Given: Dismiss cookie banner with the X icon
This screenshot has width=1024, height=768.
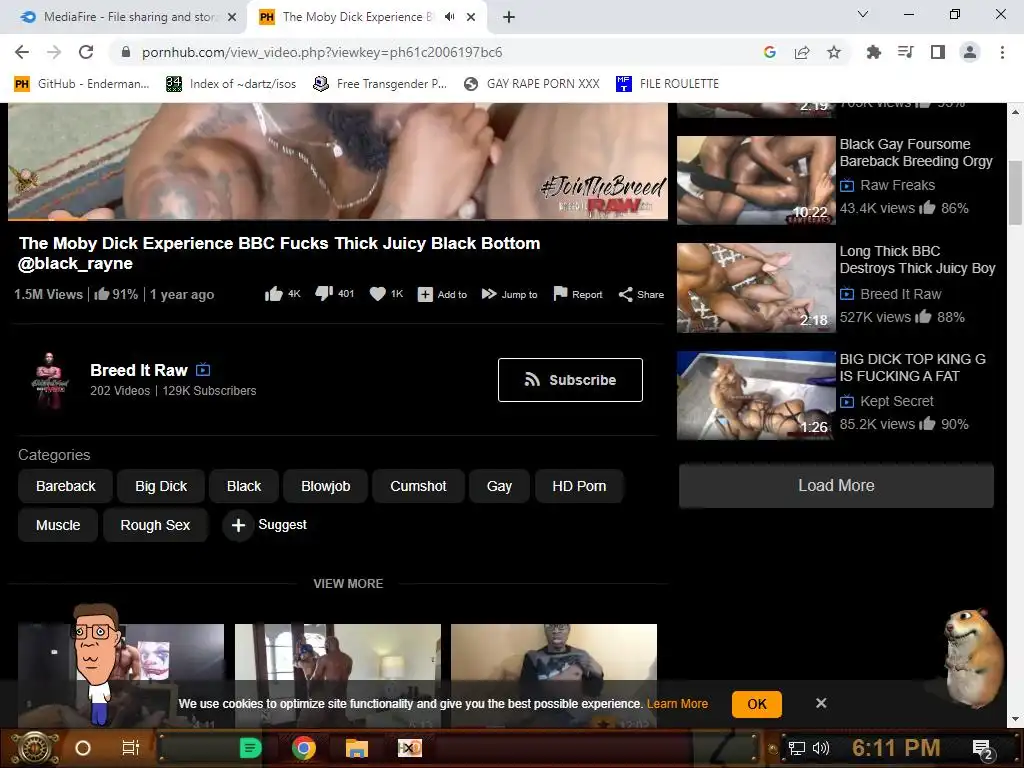Looking at the screenshot, I should pyautogui.click(x=821, y=703).
